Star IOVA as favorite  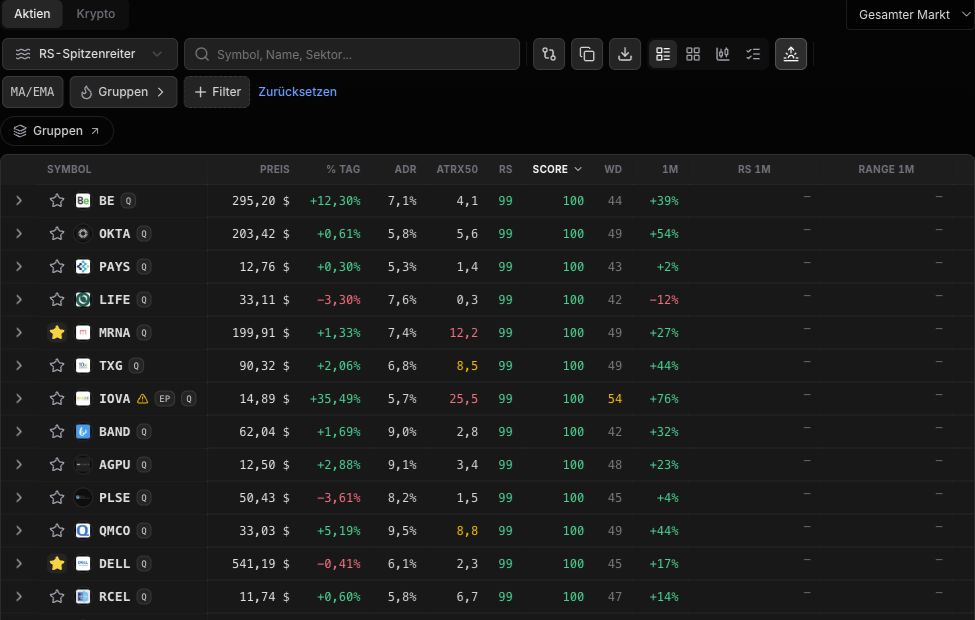point(57,399)
